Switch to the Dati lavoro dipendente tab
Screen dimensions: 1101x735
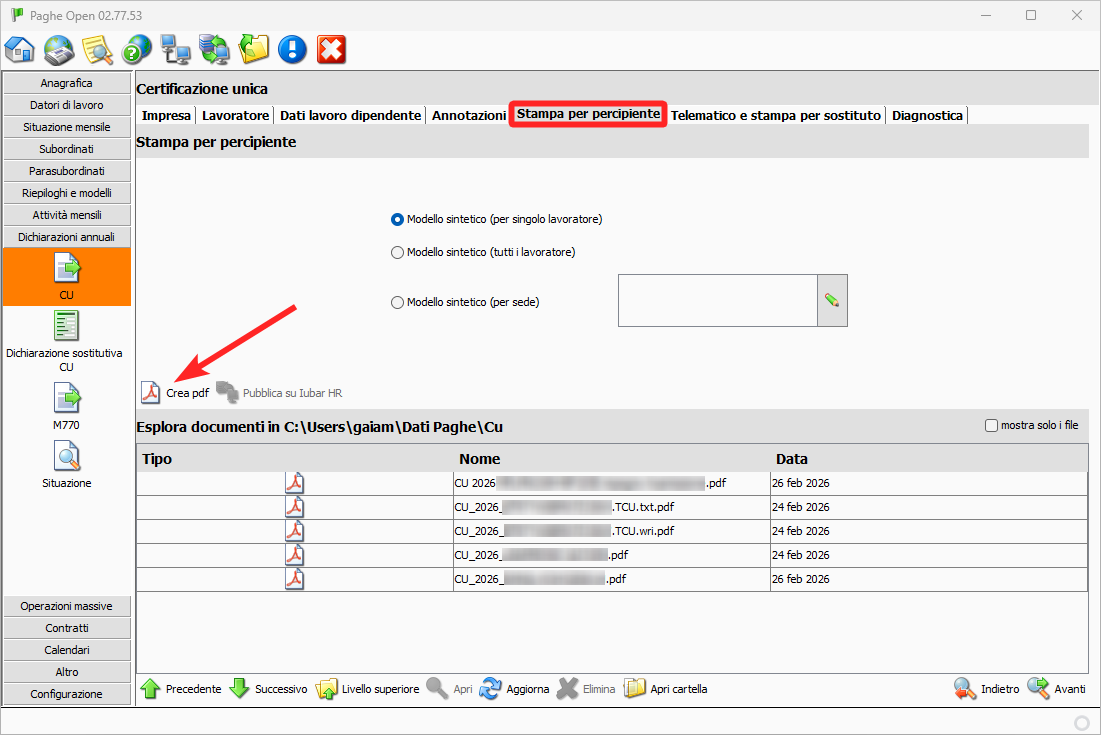(x=350, y=116)
